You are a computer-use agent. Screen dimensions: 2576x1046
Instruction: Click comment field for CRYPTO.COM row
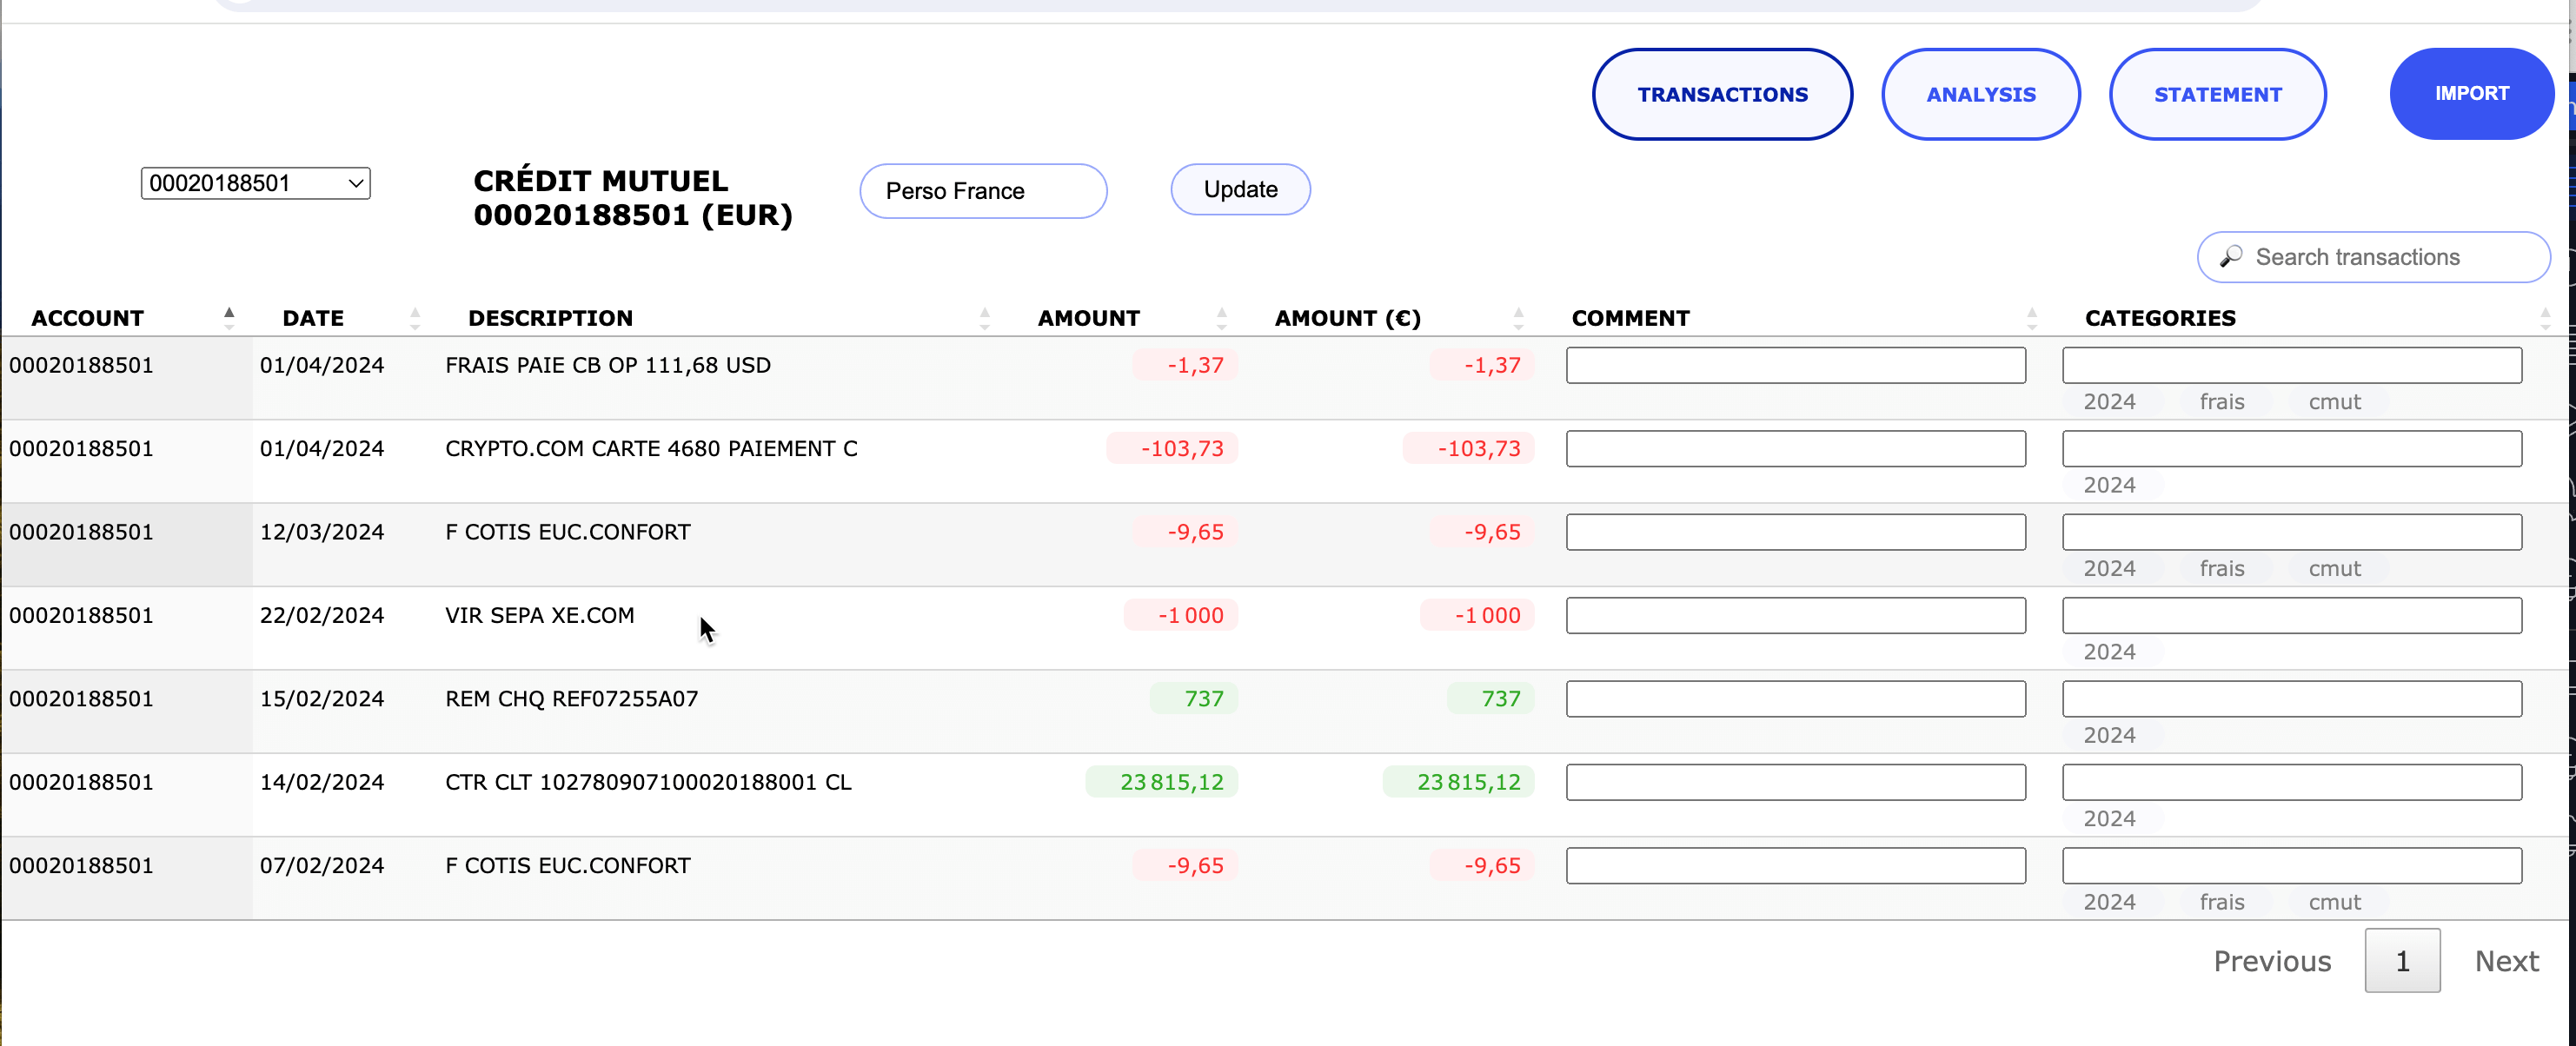[x=1795, y=448]
